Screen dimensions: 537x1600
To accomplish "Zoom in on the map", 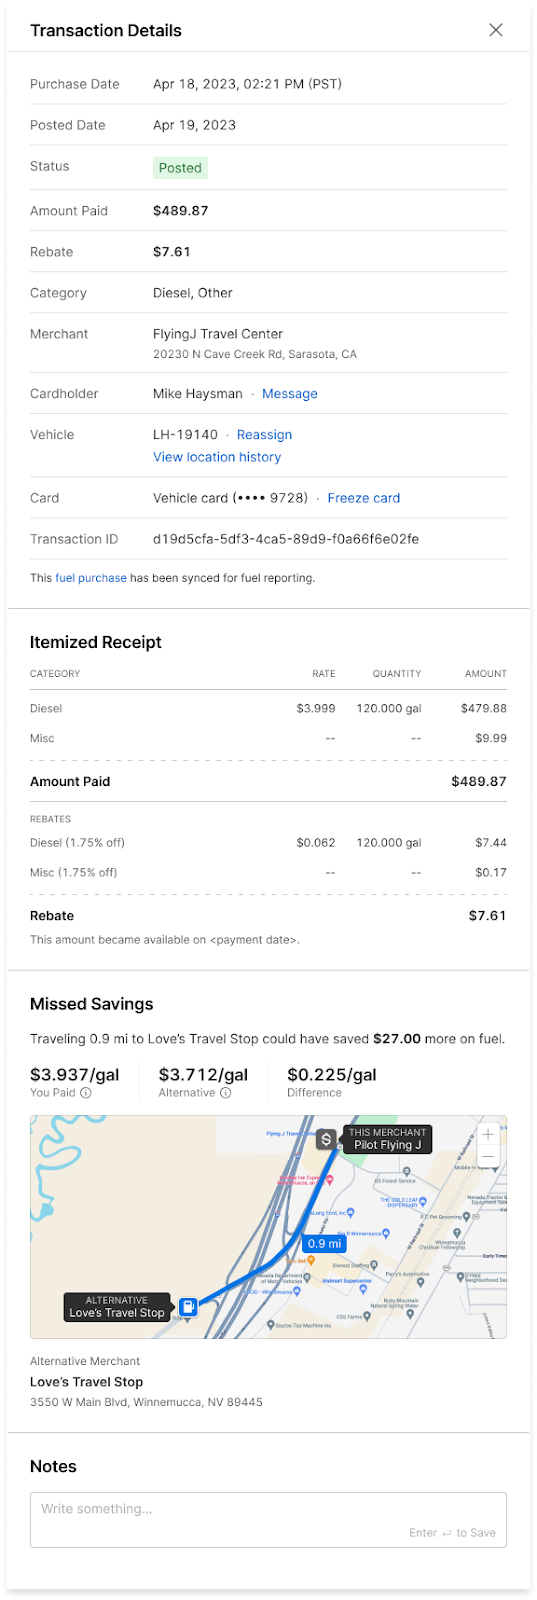I will (x=488, y=1134).
